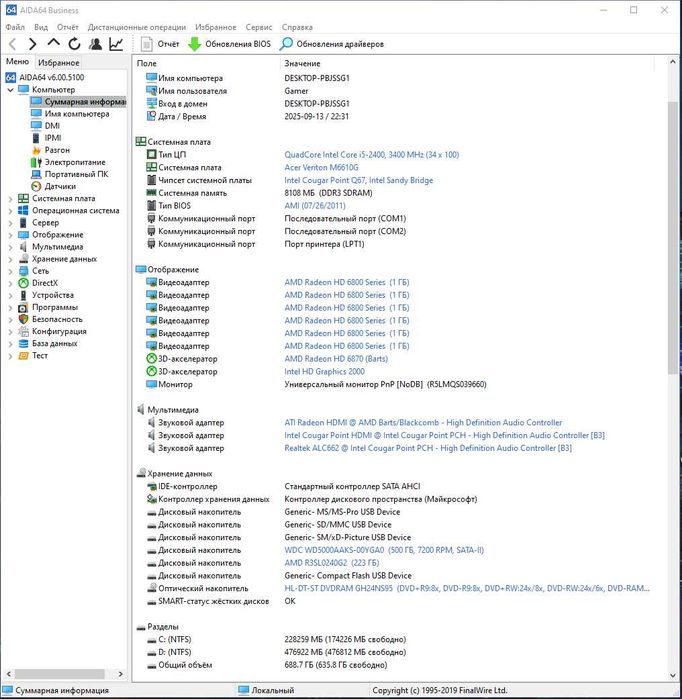Image resolution: width=682 pixels, height=699 pixels.
Task: Click the Портативный ПК laptop icon
Action: pyautogui.click(x=36, y=174)
